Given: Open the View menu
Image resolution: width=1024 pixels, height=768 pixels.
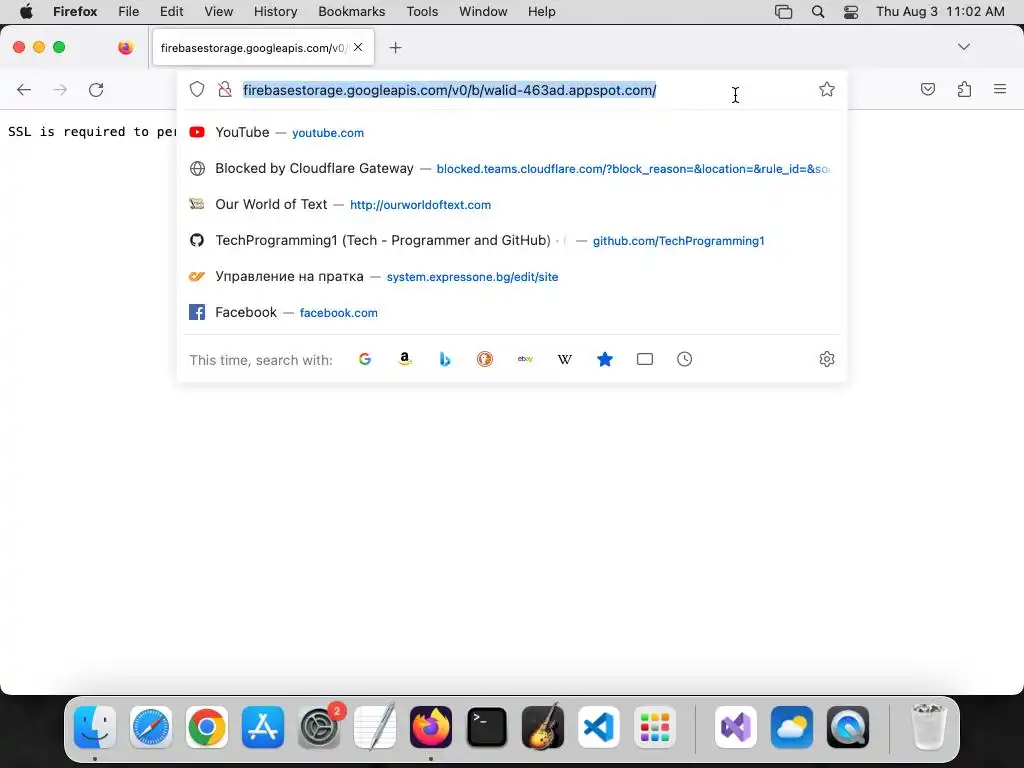Looking at the screenshot, I should [x=218, y=12].
